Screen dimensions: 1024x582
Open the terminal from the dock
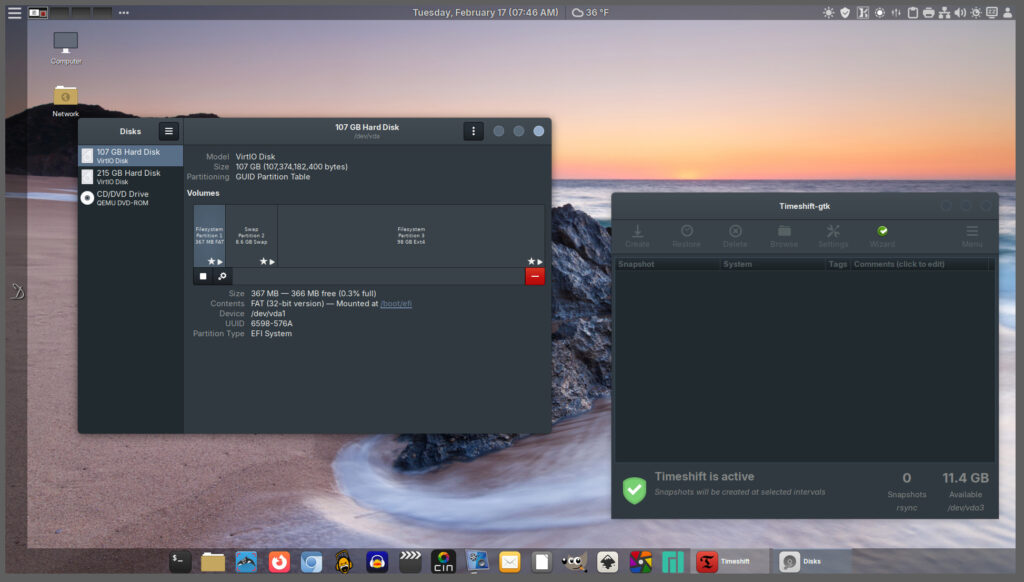pyautogui.click(x=180, y=562)
